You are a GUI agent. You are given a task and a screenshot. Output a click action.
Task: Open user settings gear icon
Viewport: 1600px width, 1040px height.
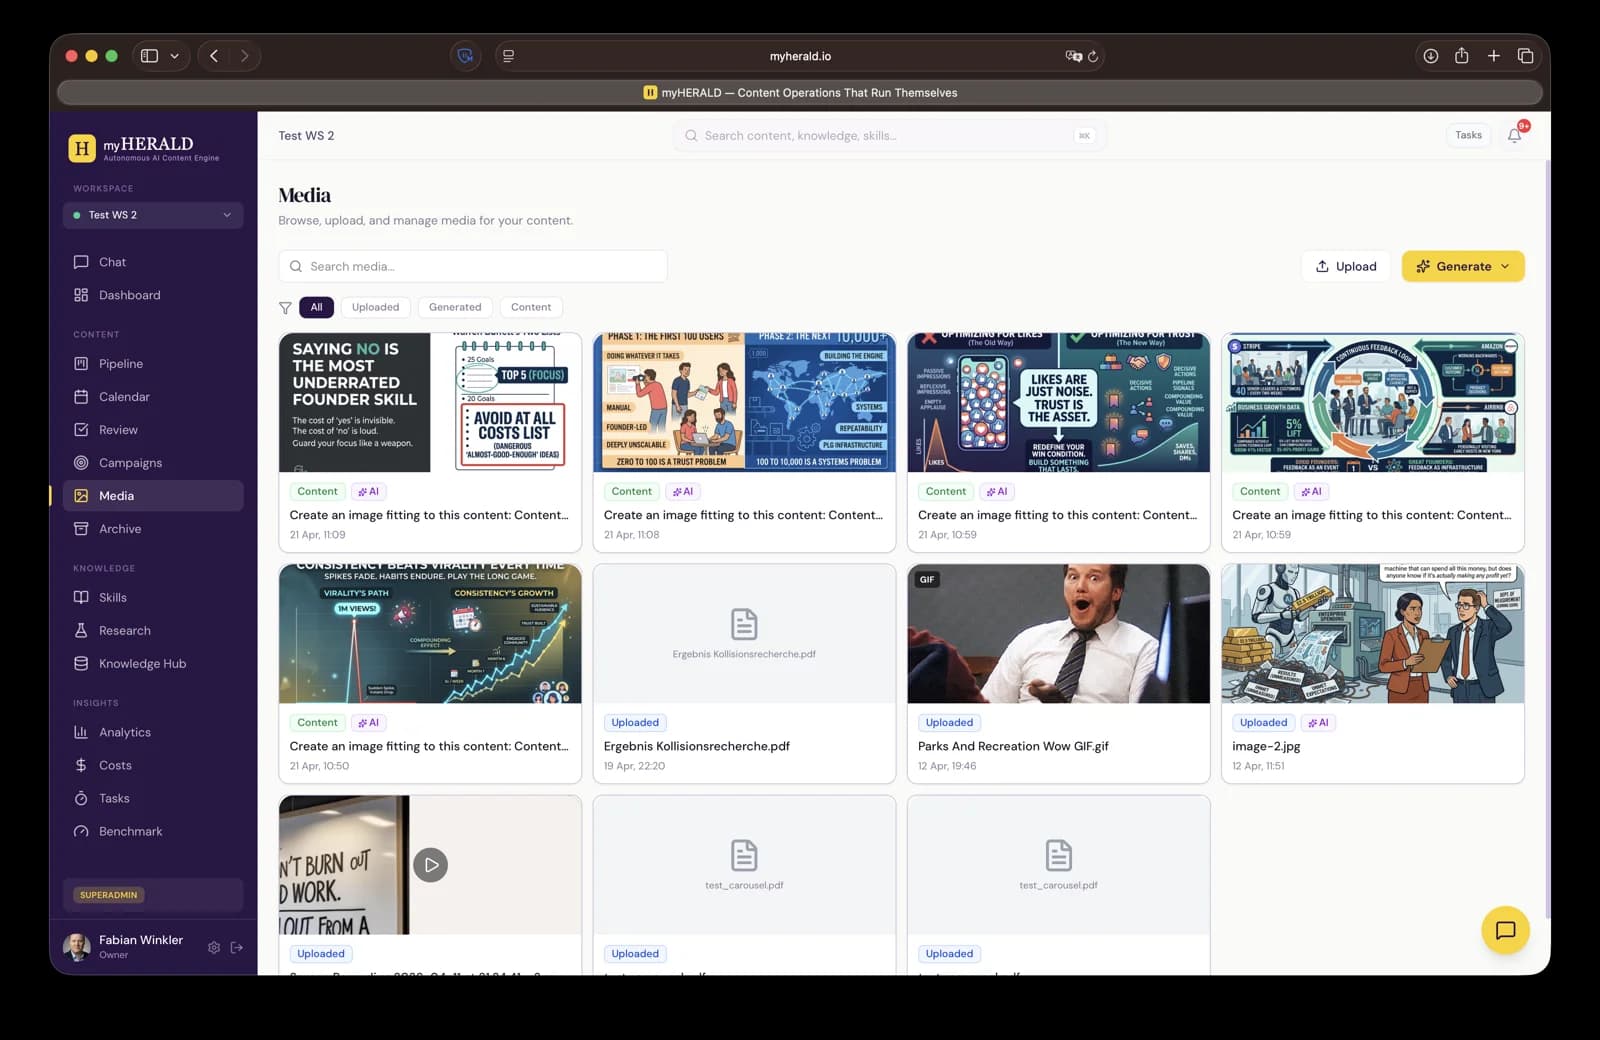(214, 947)
